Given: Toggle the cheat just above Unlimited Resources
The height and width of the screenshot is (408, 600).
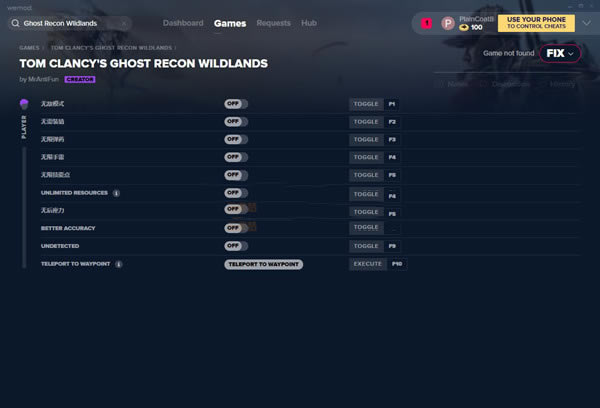Looking at the screenshot, I should click(236, 175).
